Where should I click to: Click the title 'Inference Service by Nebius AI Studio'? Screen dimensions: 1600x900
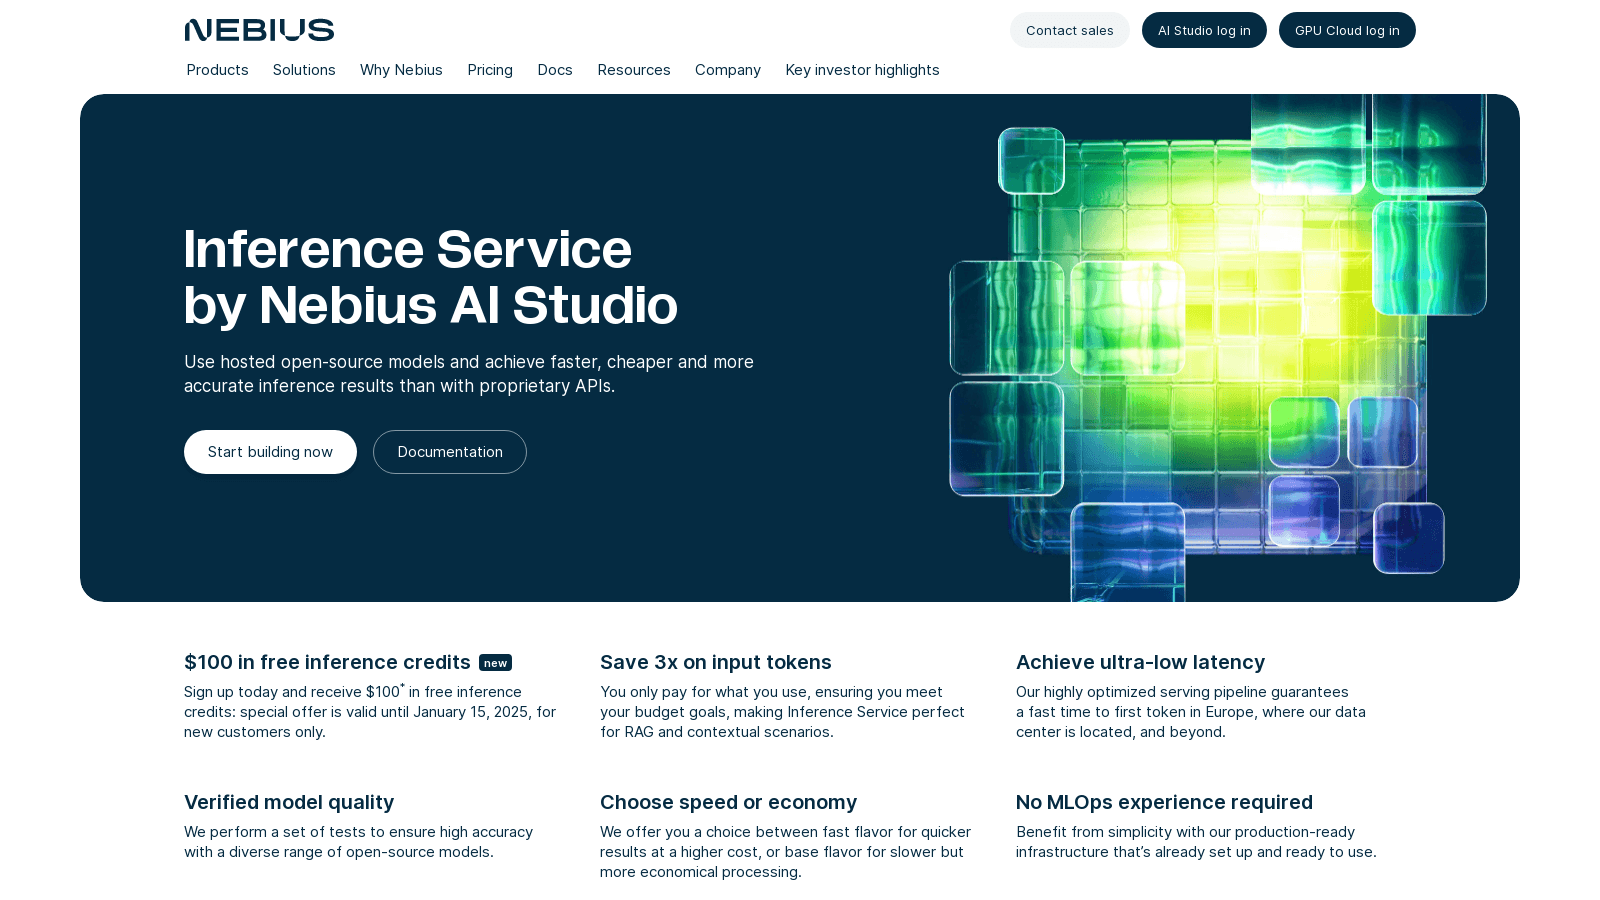[x=431, y=277]
